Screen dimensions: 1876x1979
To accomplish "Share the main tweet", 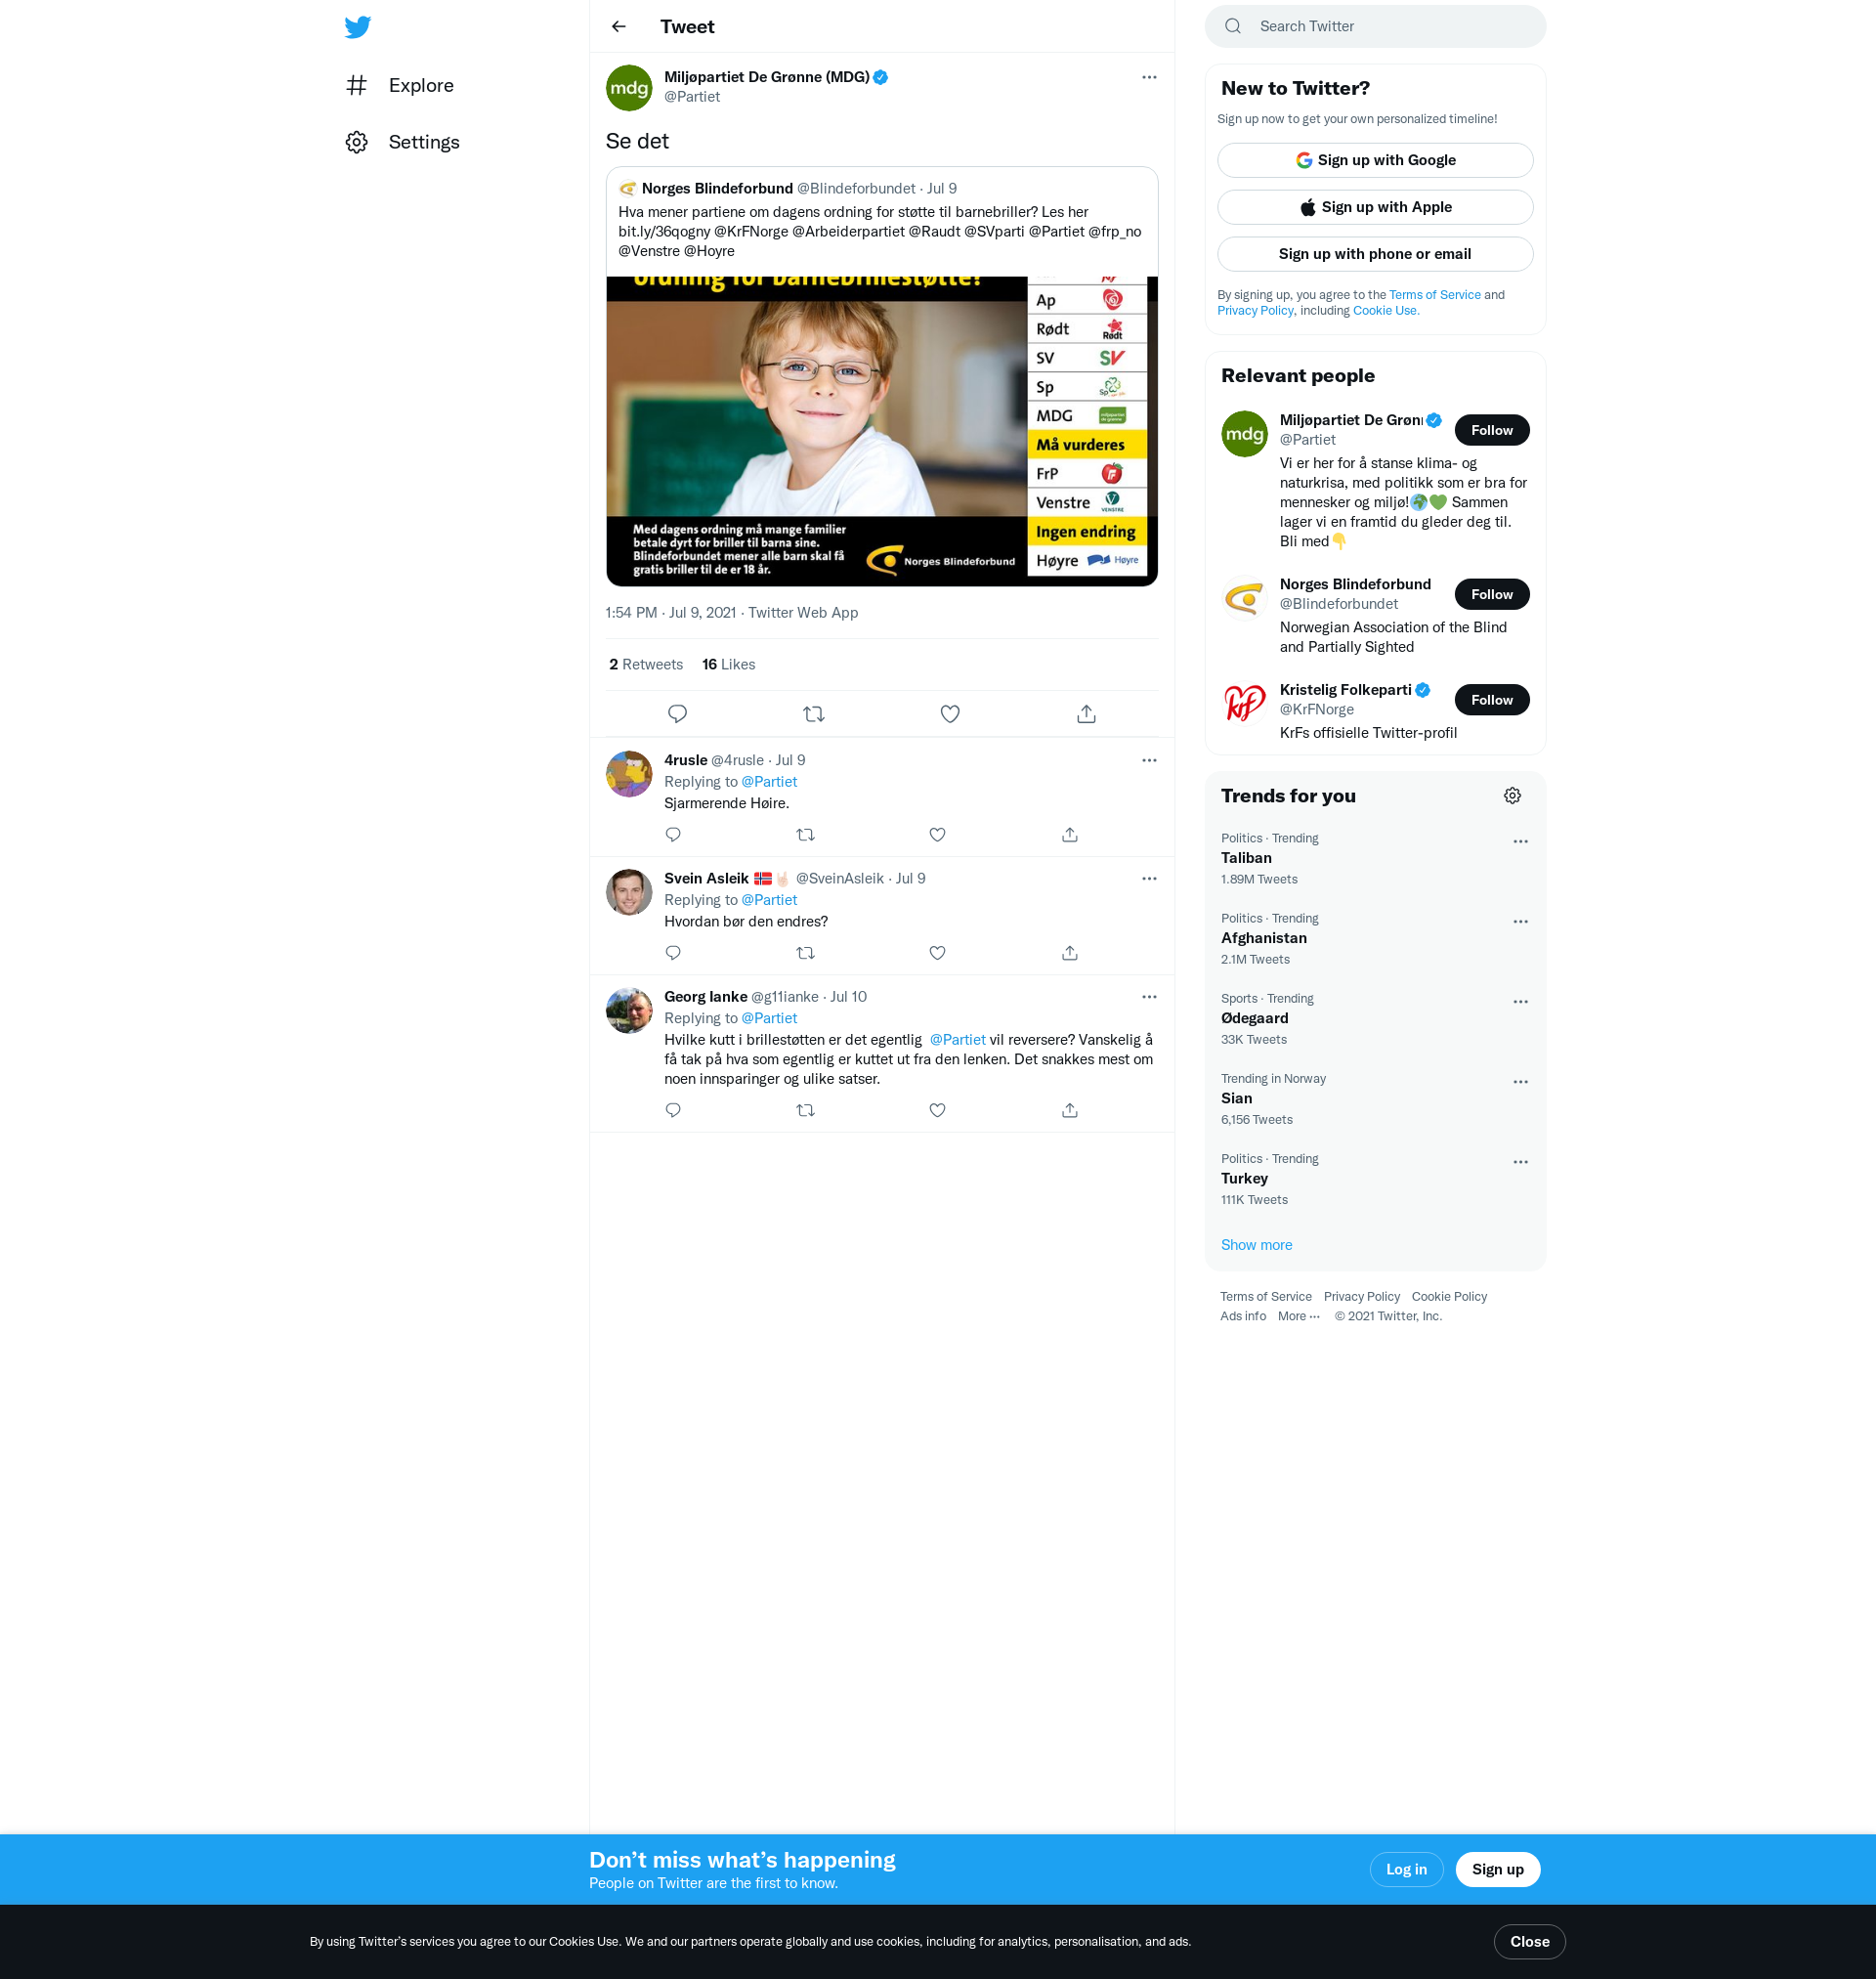I will click(1086, 714).
